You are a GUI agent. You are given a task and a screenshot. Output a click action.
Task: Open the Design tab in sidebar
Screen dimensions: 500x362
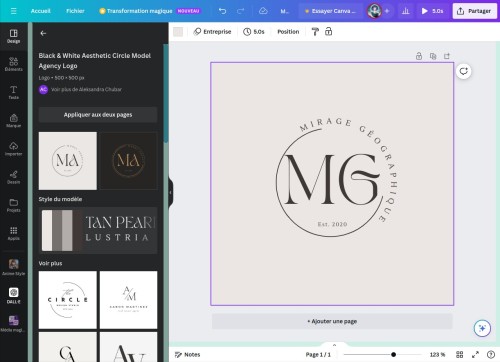coord(14,36)
